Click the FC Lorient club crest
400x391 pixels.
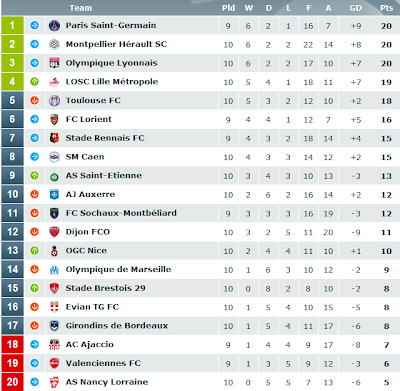point(54,119)
